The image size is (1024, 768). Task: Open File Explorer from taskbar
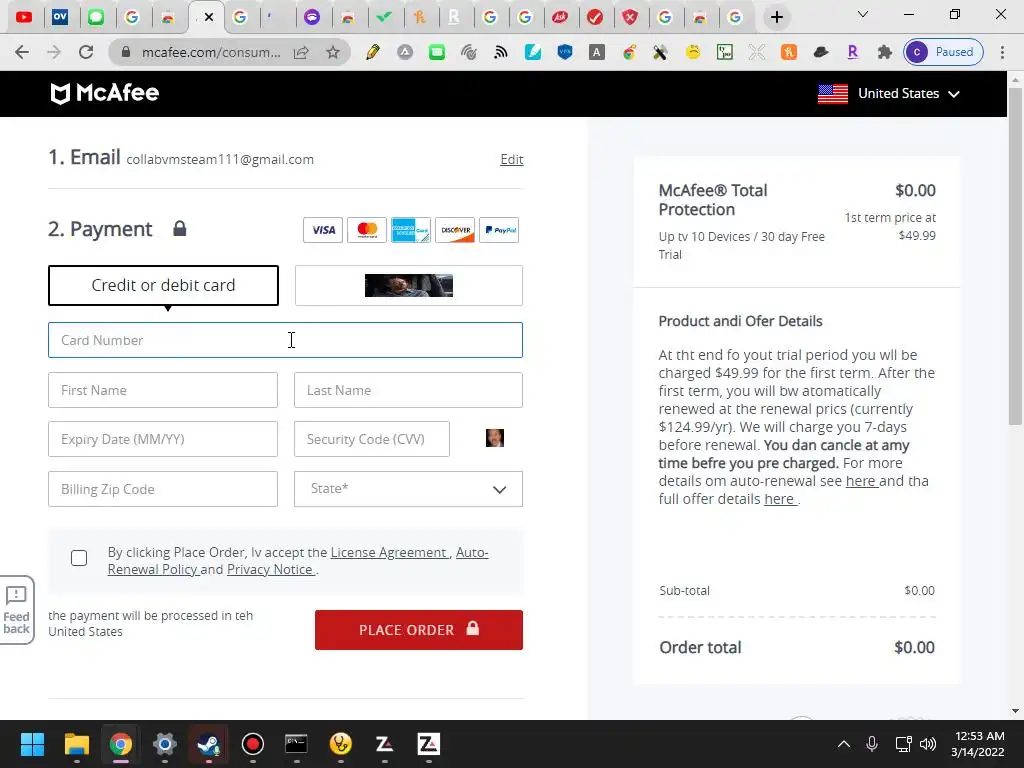point(76,744)
